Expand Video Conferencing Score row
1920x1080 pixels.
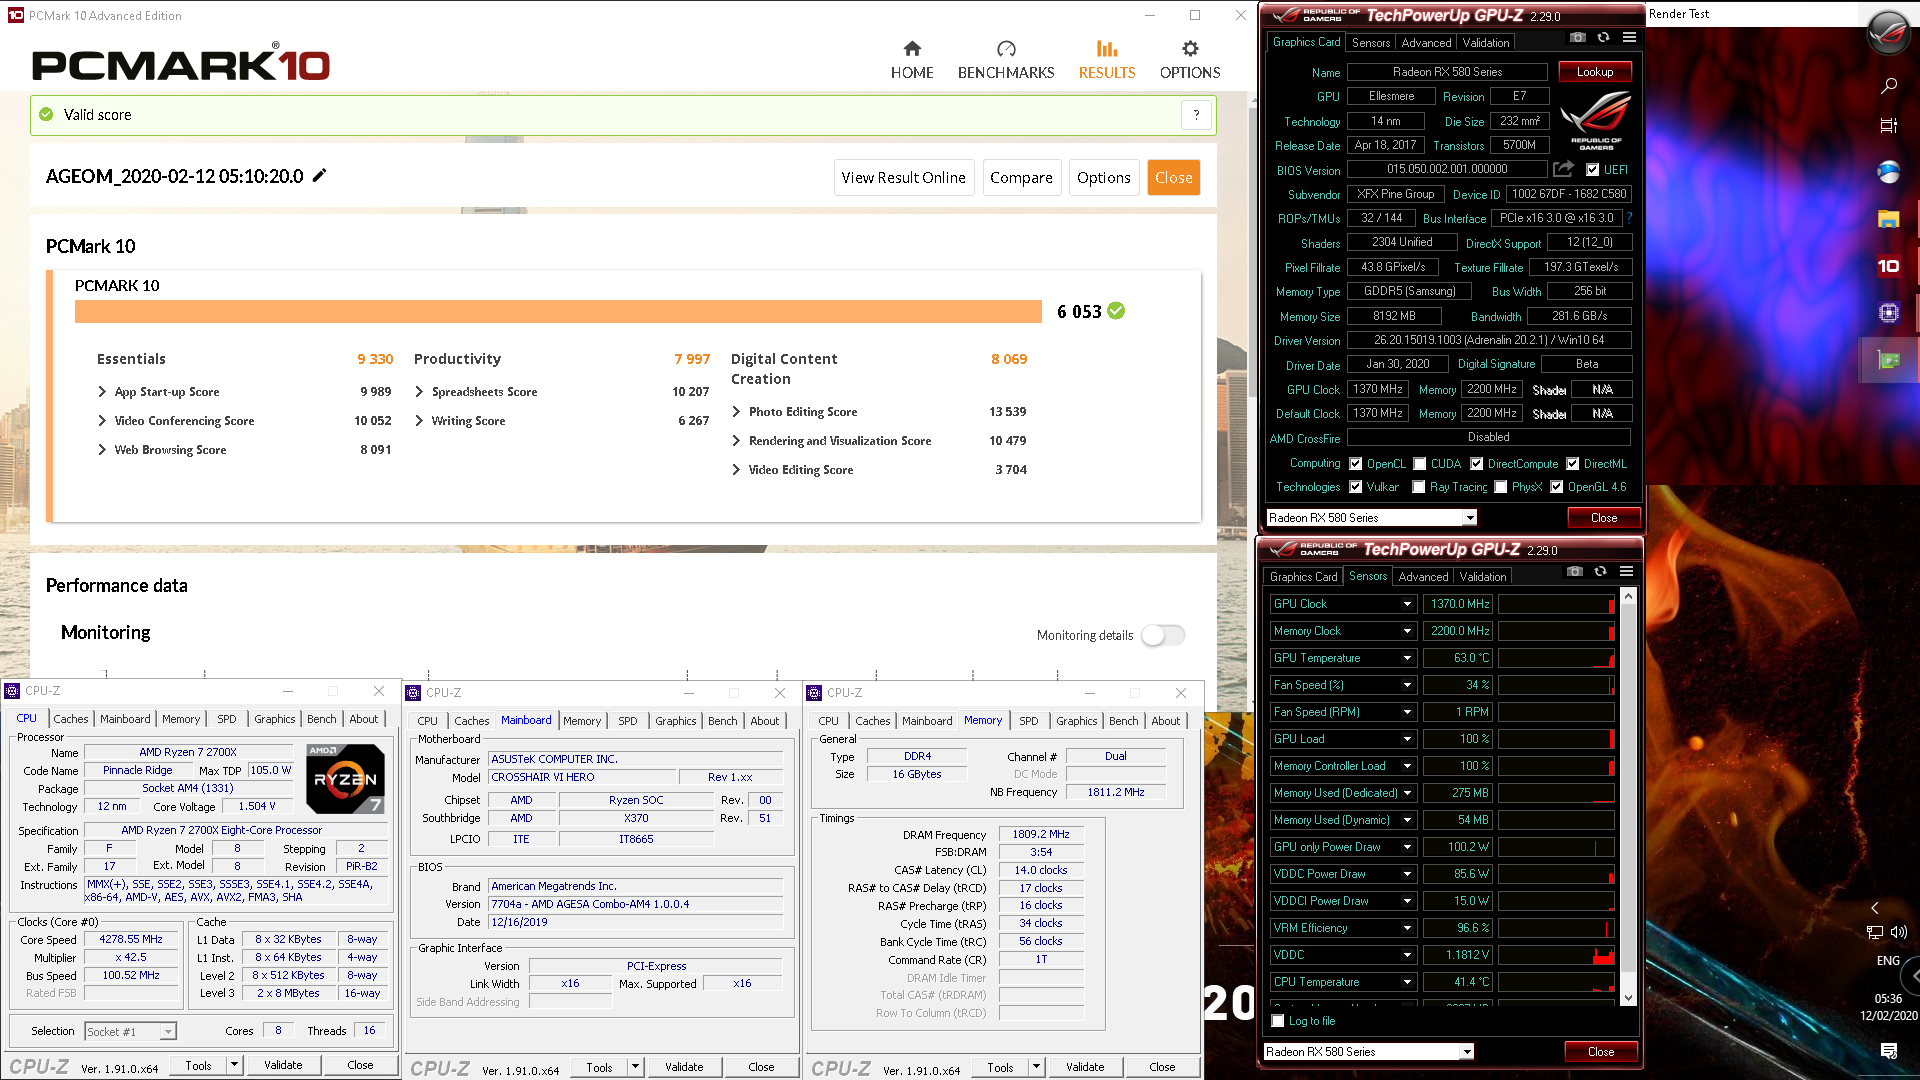(101, 421)
